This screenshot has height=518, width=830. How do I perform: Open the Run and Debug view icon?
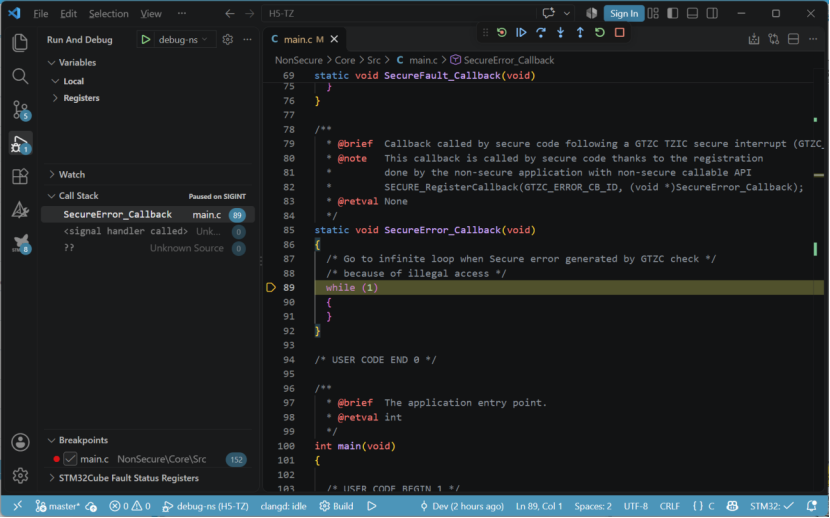(20, 143)
